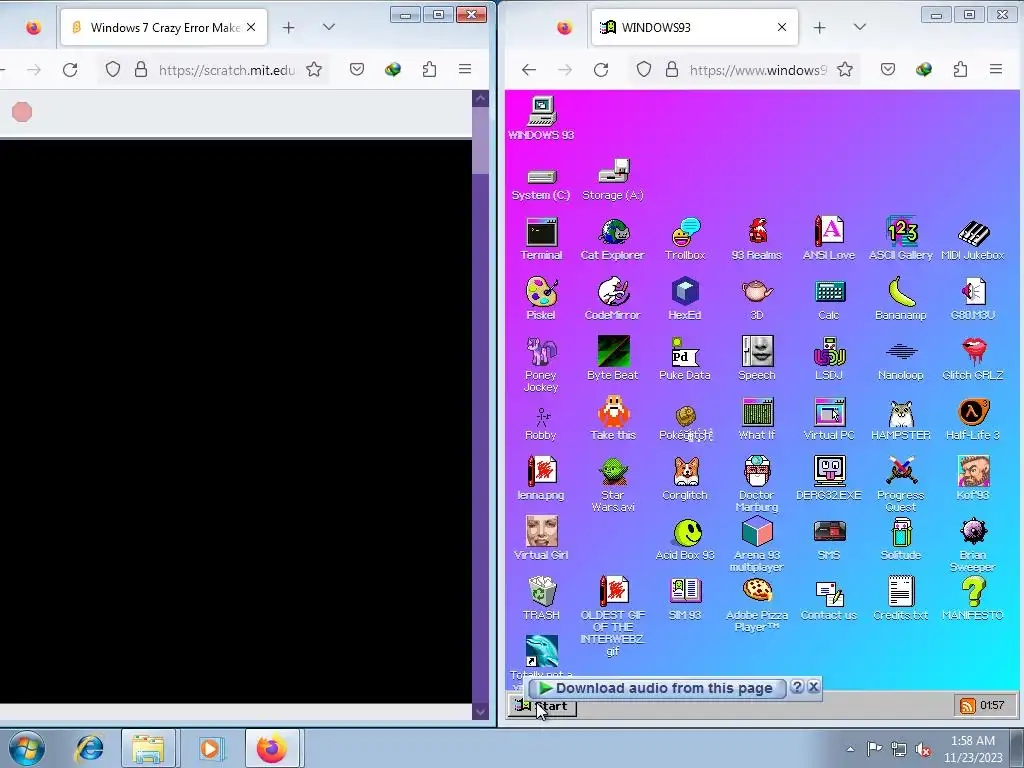Viewport: 1024px width, 768px height.
Task: Open the Glitch GRLZ lips icon
Action: click(x=972, y=358)
